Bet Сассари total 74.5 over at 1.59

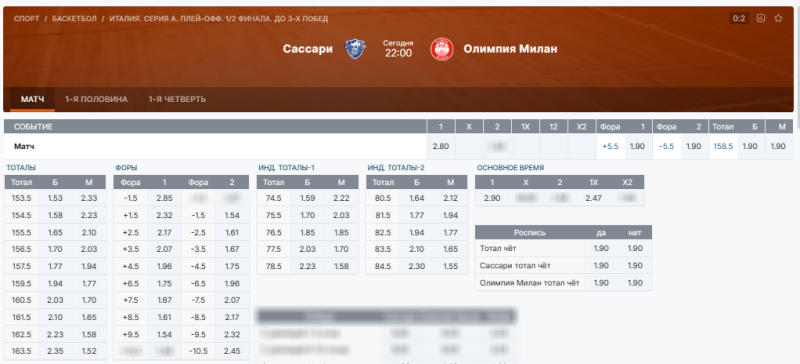pos(308,198)
